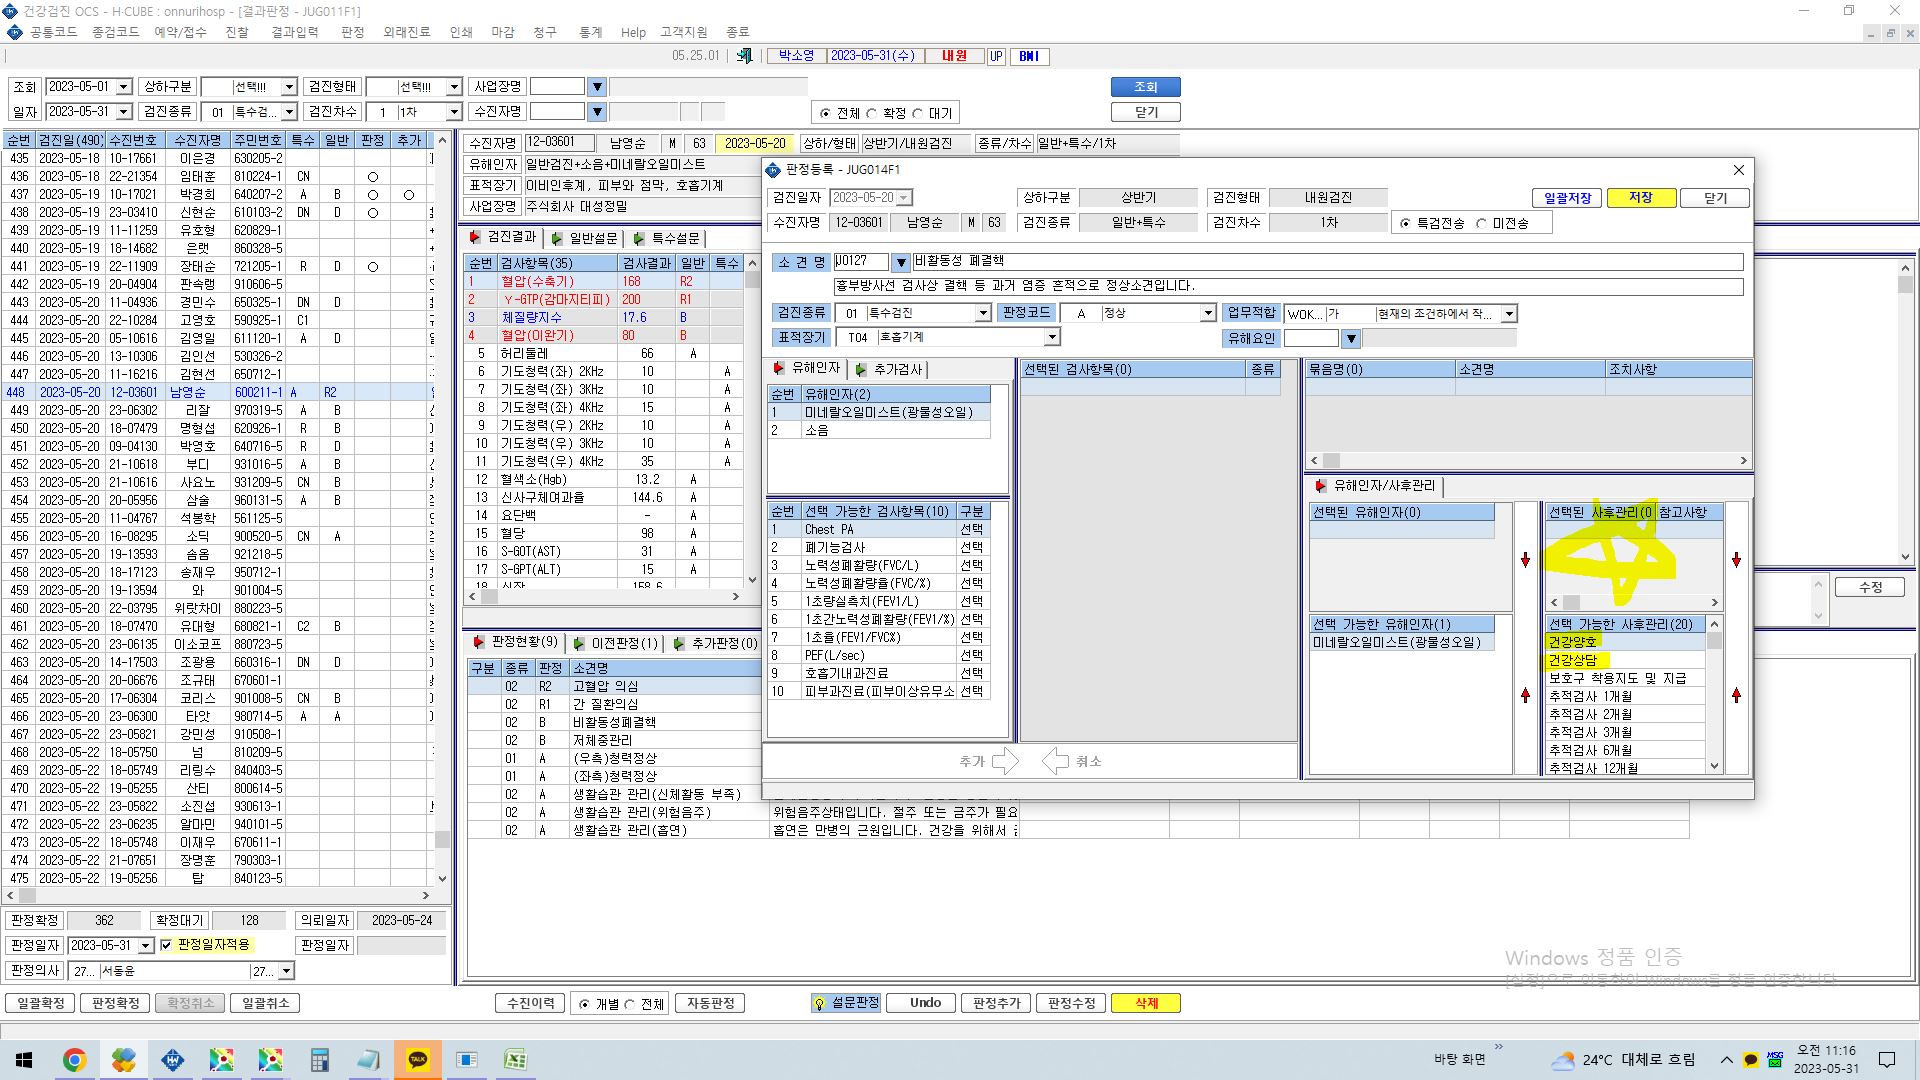The image size is (1920, 1080).
Task: Open the 소견명 code dropdown arrow
Action: pyautogui.click(x=900, y=262)
